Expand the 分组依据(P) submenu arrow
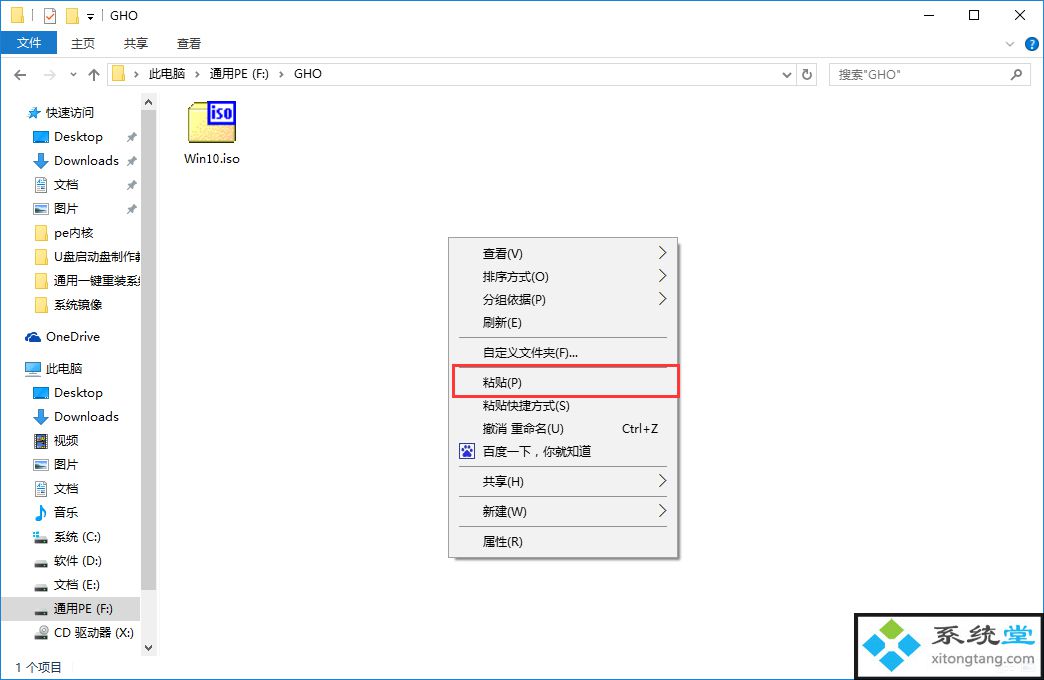Viewport: 1044px width, 680px height. pyautogui.click(x=662, y=299)
